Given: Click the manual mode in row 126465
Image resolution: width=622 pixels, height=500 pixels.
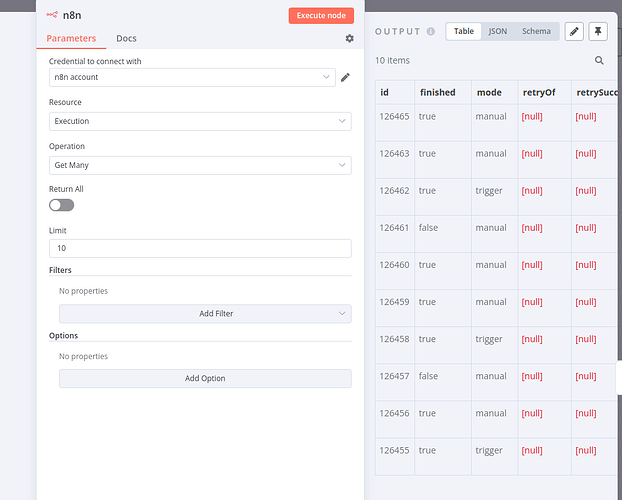Looking at the screenshot, I should pyautogui.click(x=491, y=116).
